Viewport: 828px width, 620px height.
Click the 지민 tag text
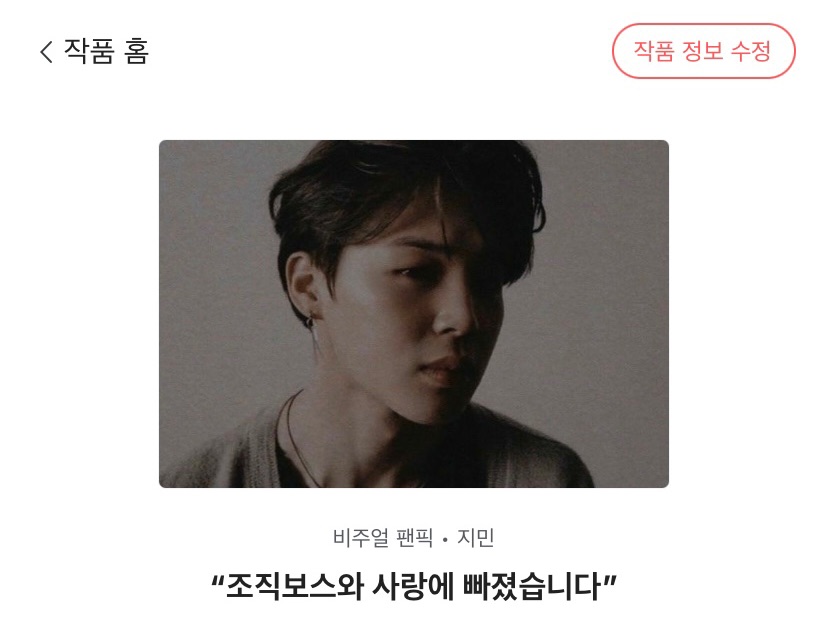475,538
